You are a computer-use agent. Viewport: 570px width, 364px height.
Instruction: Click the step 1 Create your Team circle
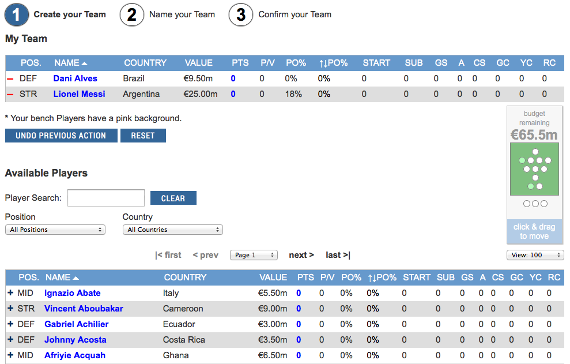[x=16, y=15]
